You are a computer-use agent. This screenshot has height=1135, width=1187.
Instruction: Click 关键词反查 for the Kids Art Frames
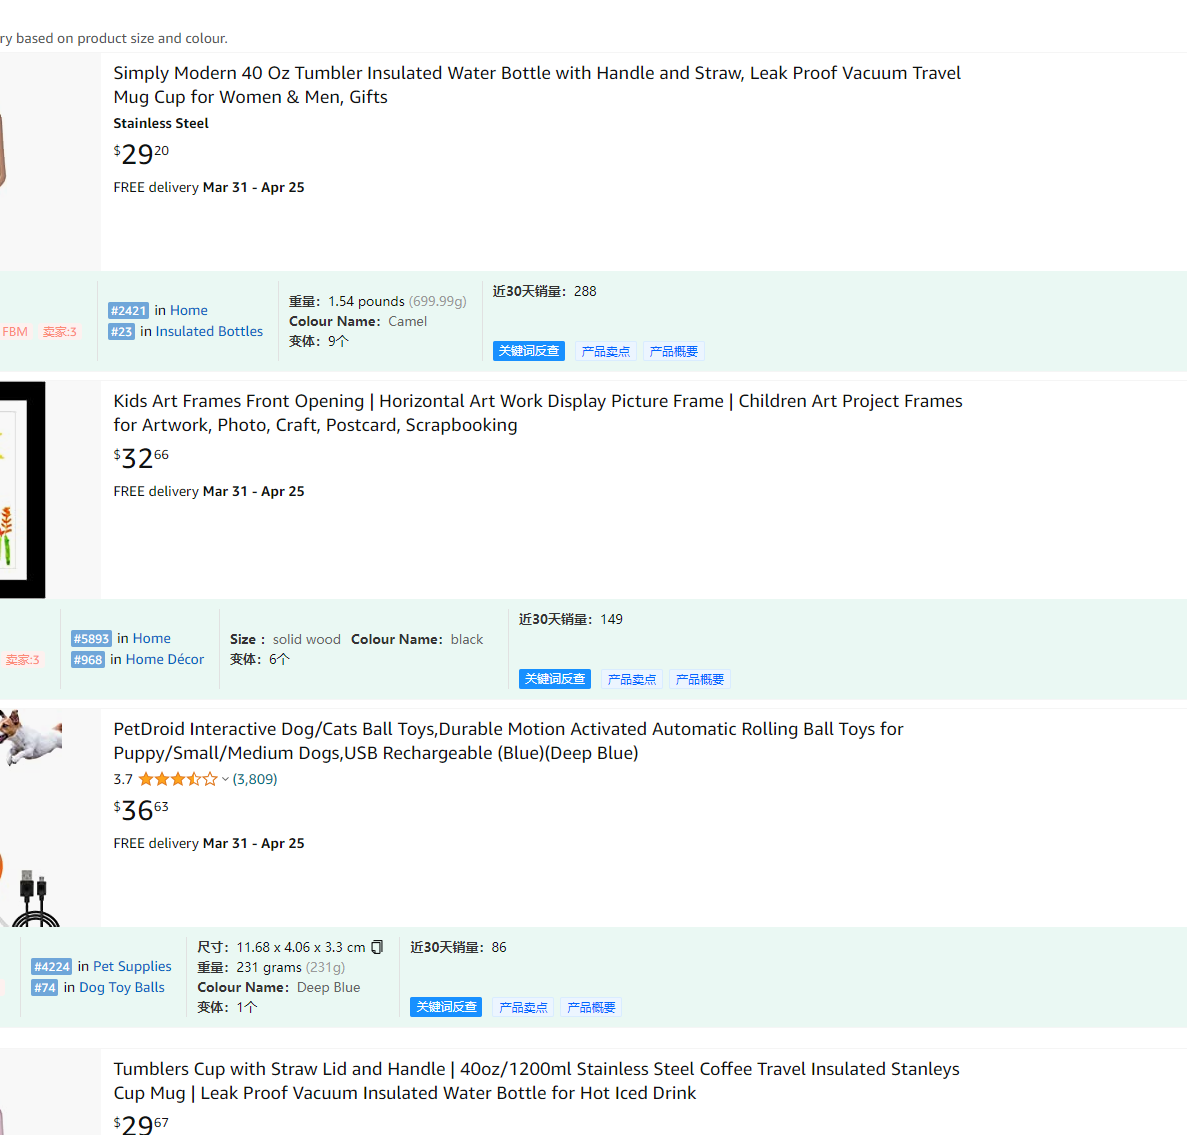point(554,678)
